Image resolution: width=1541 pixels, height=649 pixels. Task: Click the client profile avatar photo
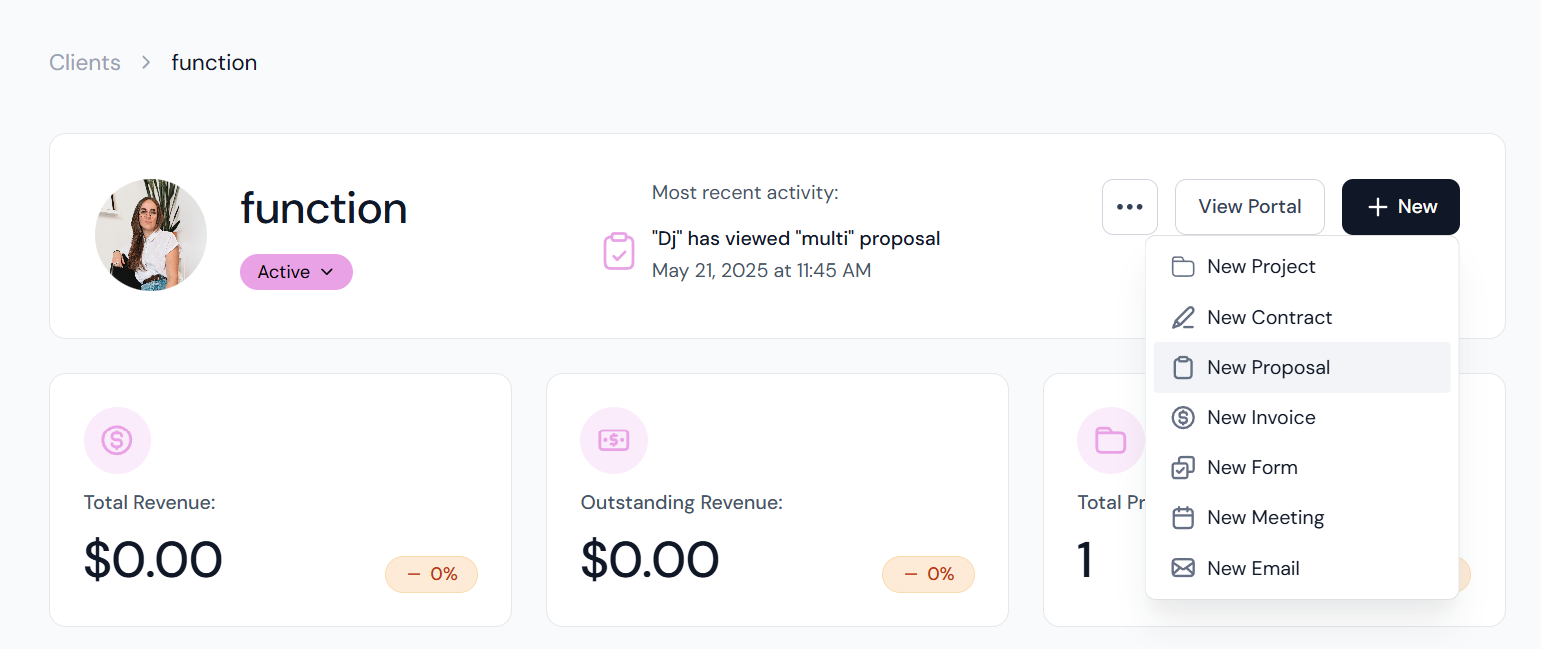click(x=151, y=235)
